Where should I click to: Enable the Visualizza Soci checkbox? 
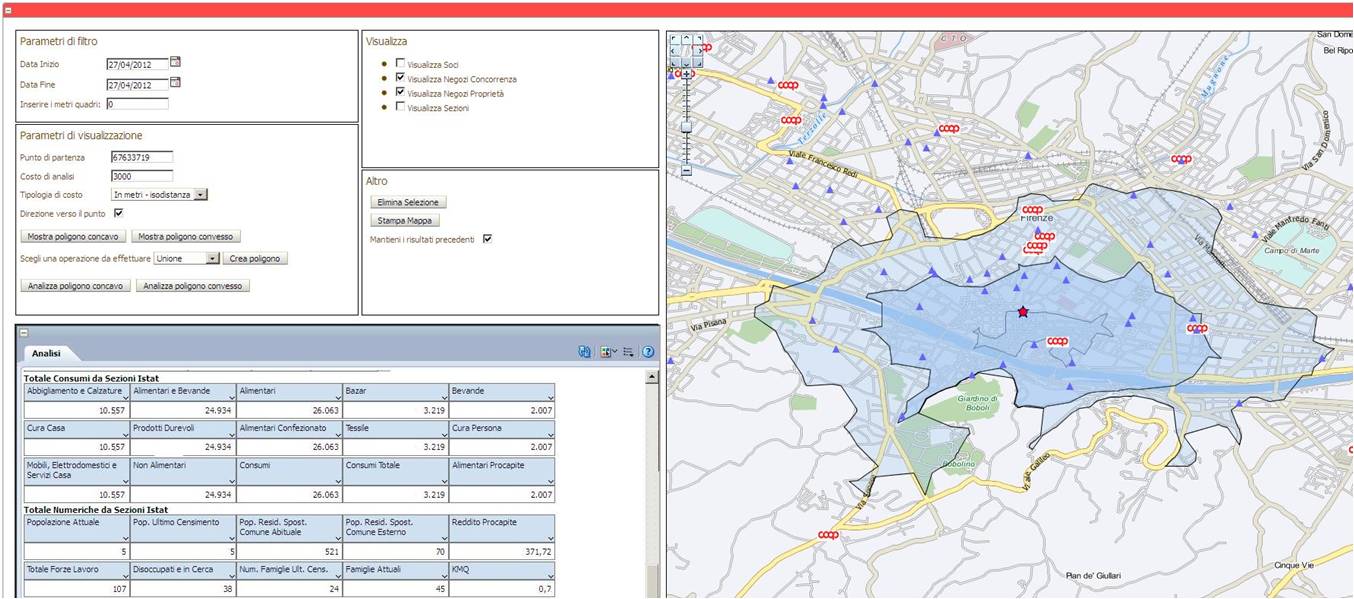click(401, 64)
